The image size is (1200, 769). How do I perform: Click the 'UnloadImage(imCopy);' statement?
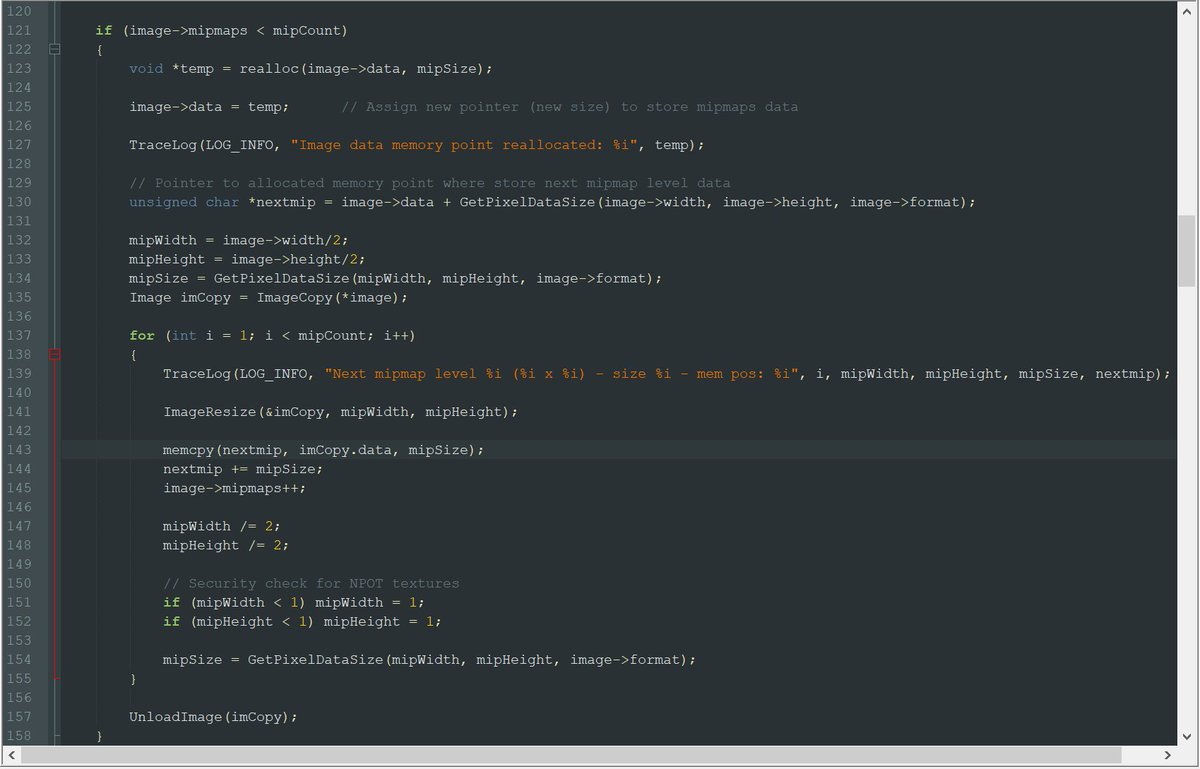[x=214, y=717]
